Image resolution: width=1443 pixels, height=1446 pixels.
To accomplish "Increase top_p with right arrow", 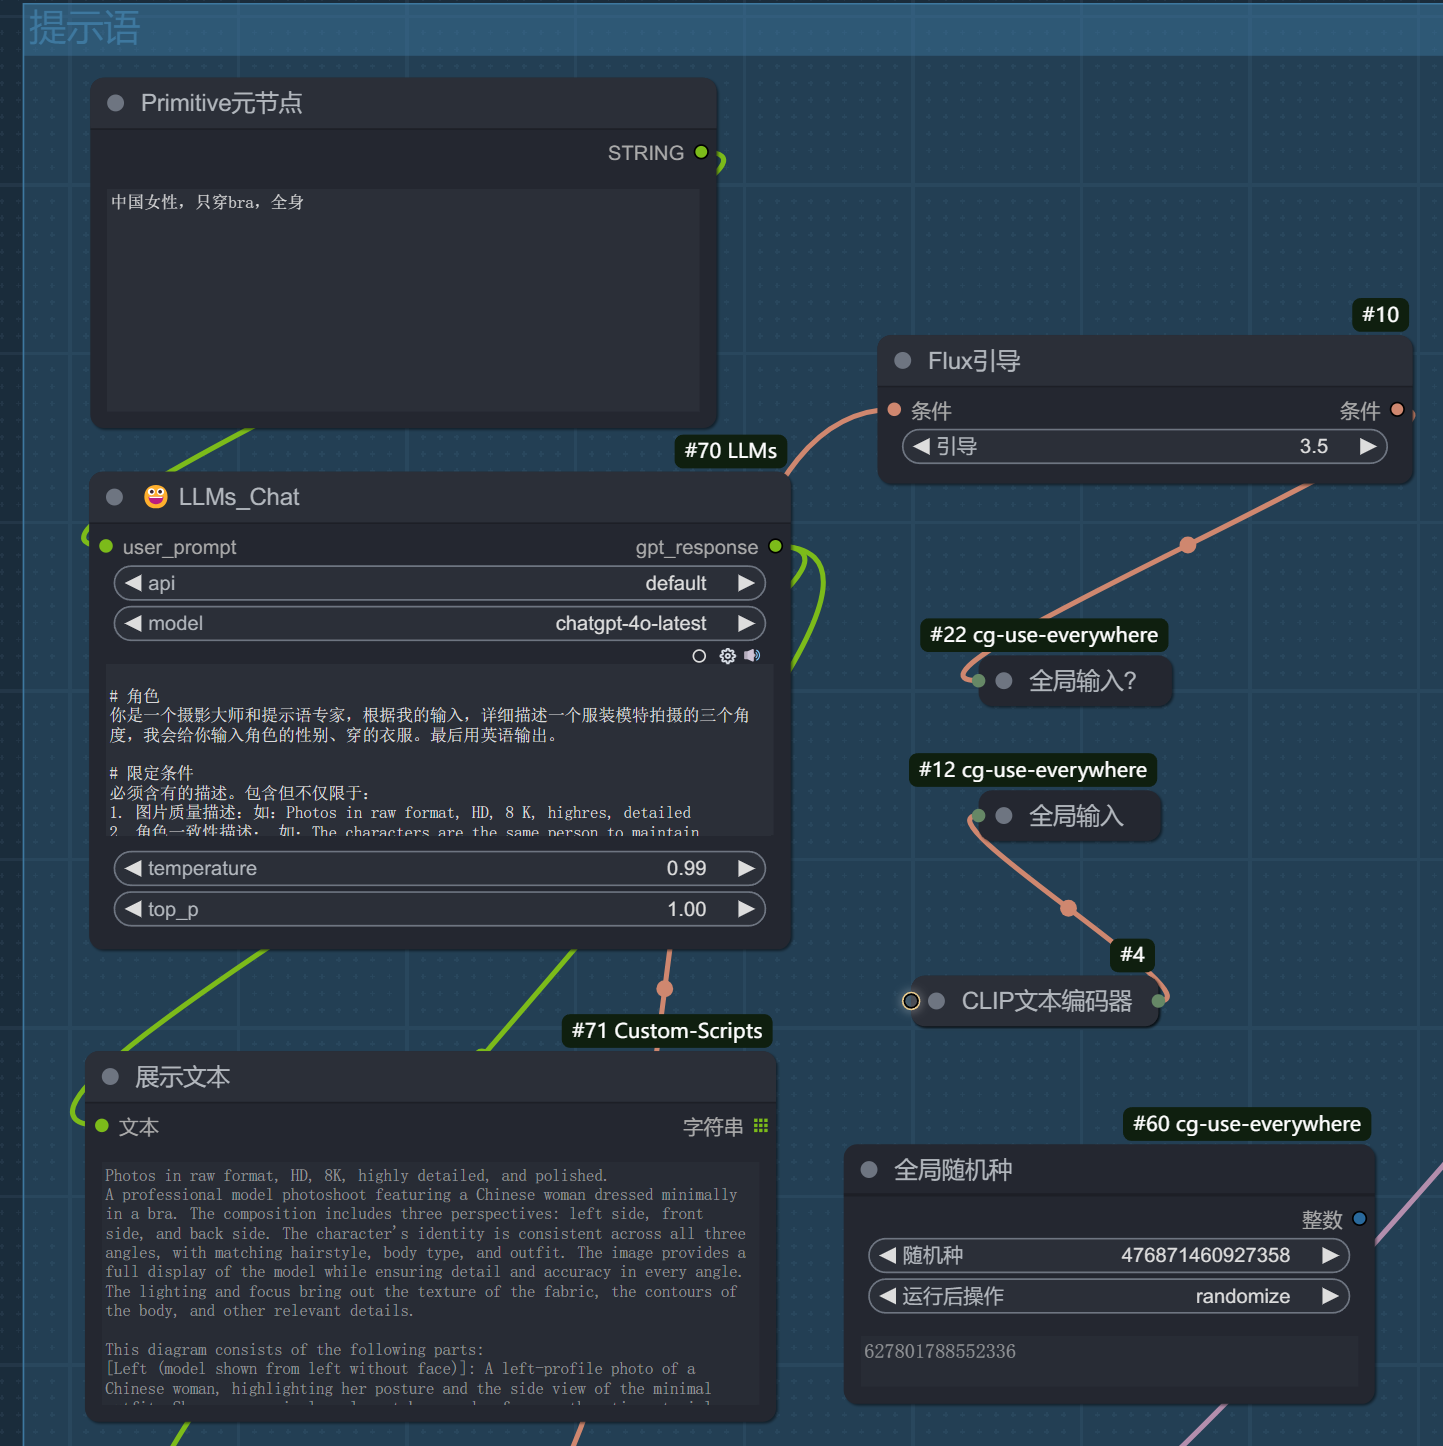I will [x=746, y=909].
